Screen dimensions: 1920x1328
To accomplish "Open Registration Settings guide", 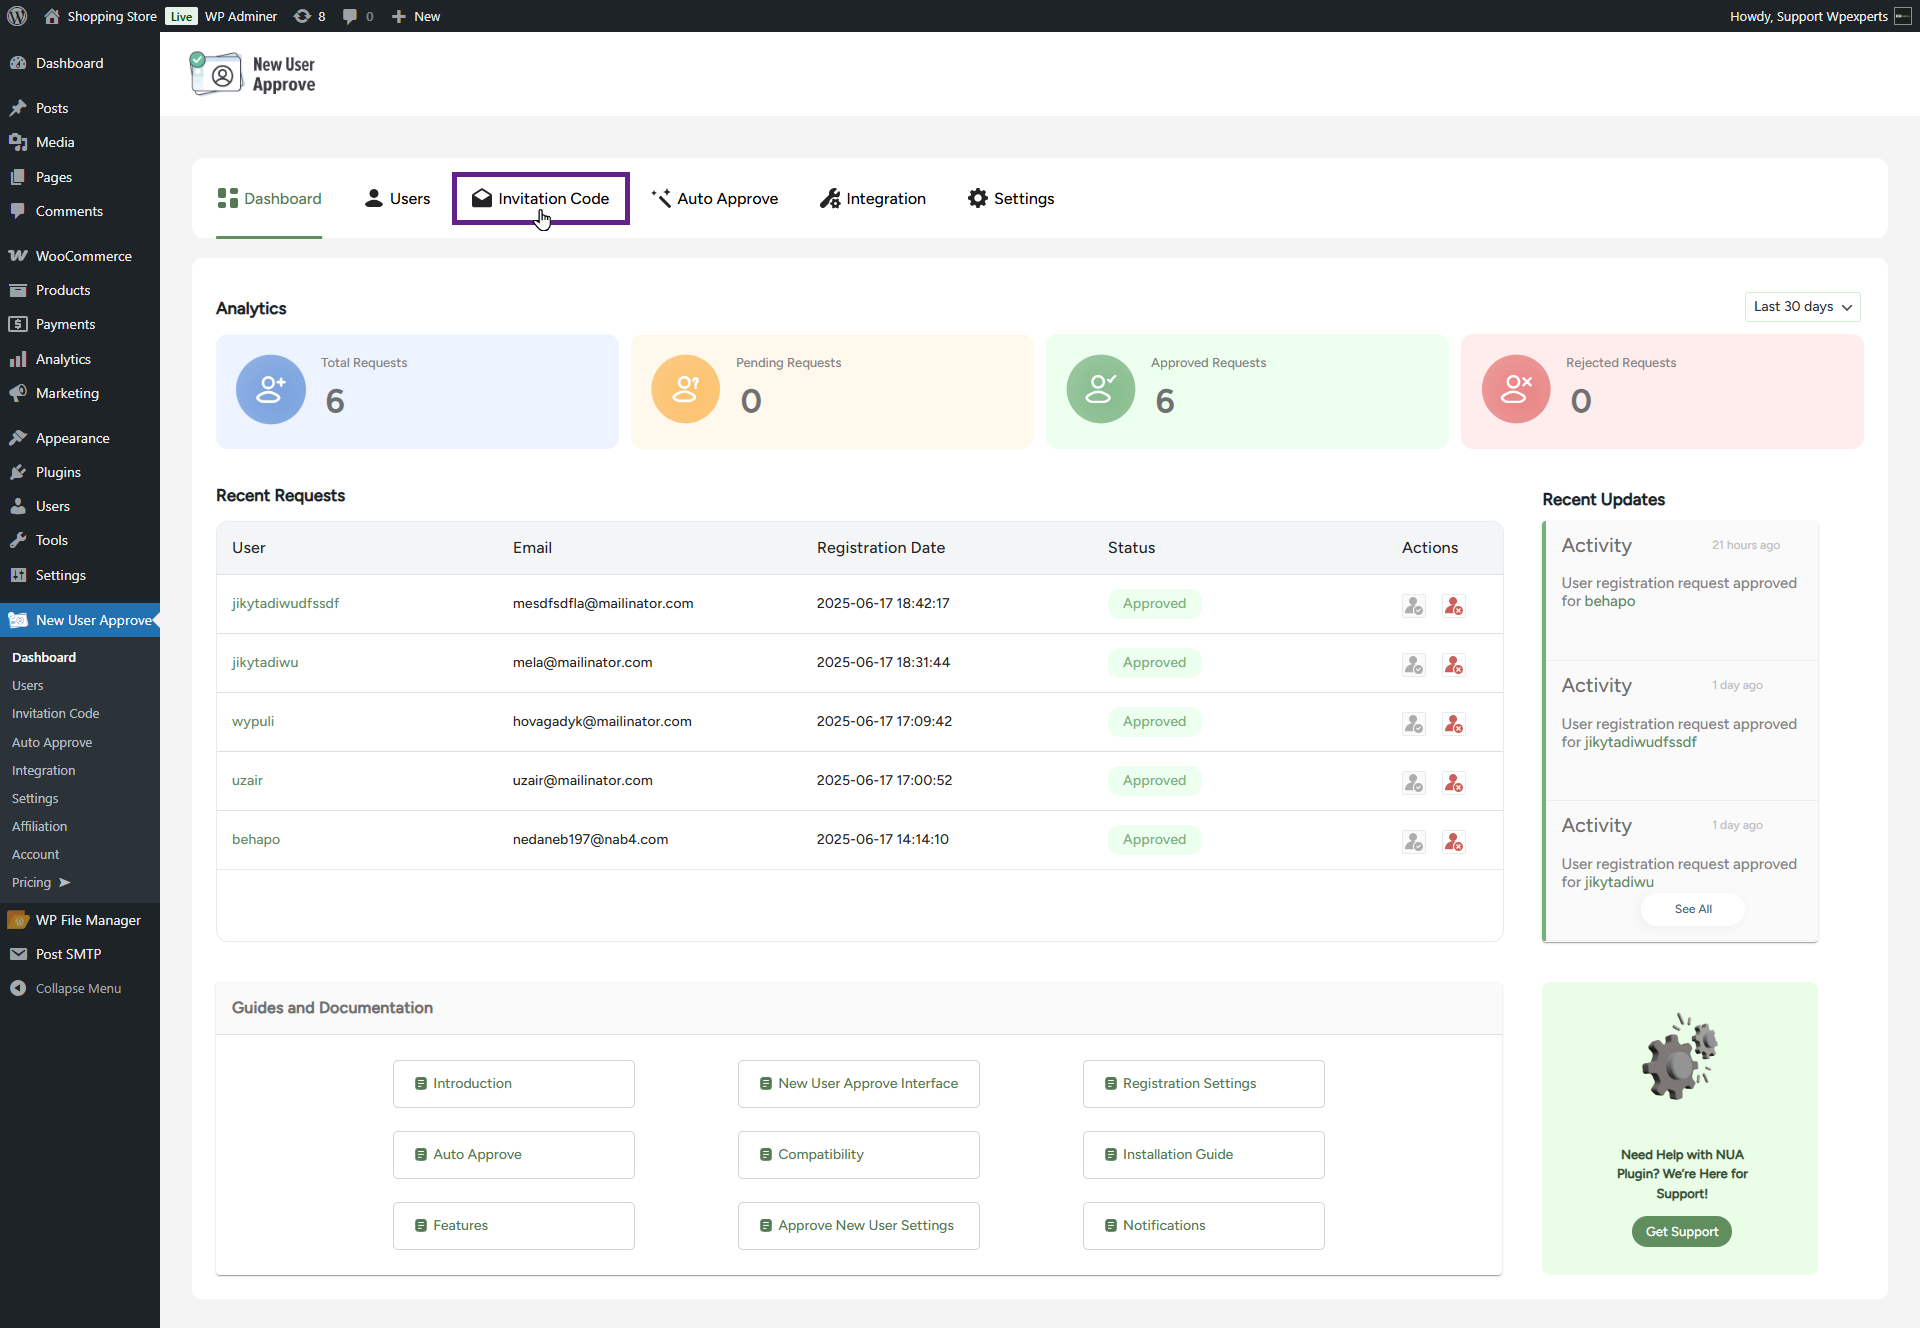I will click(1203, 1083).
